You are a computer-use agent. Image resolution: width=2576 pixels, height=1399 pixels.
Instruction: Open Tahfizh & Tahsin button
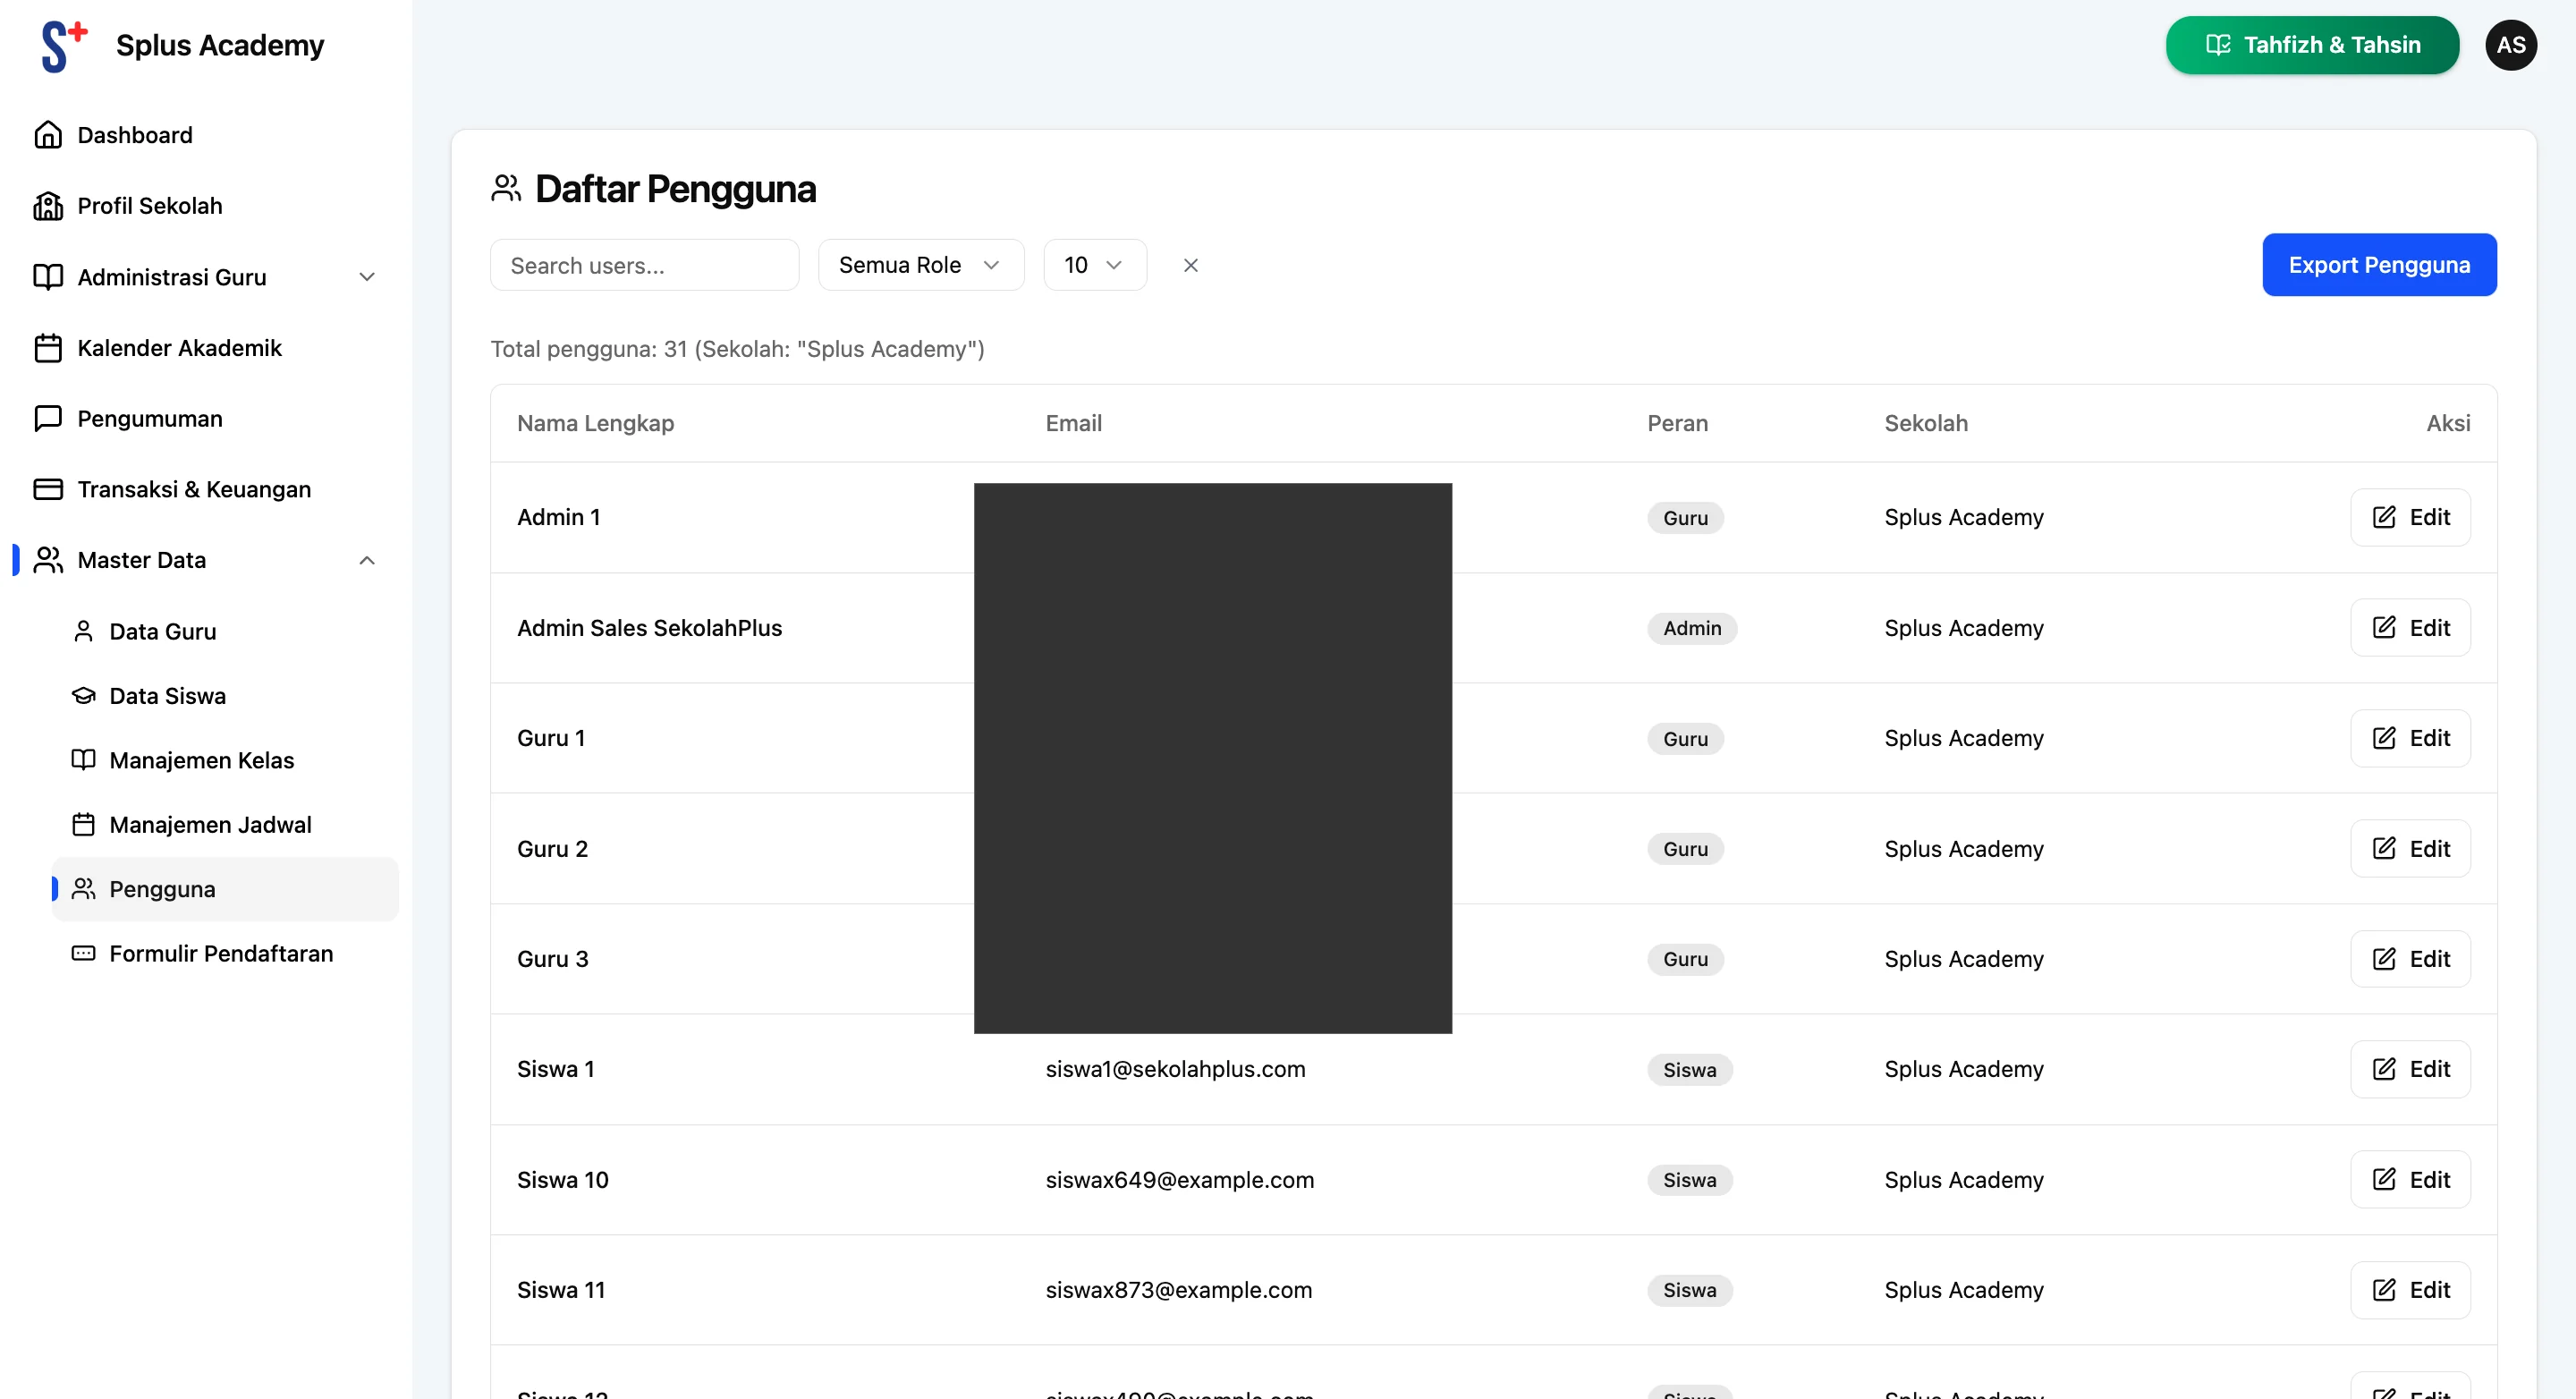point(2311,45)
